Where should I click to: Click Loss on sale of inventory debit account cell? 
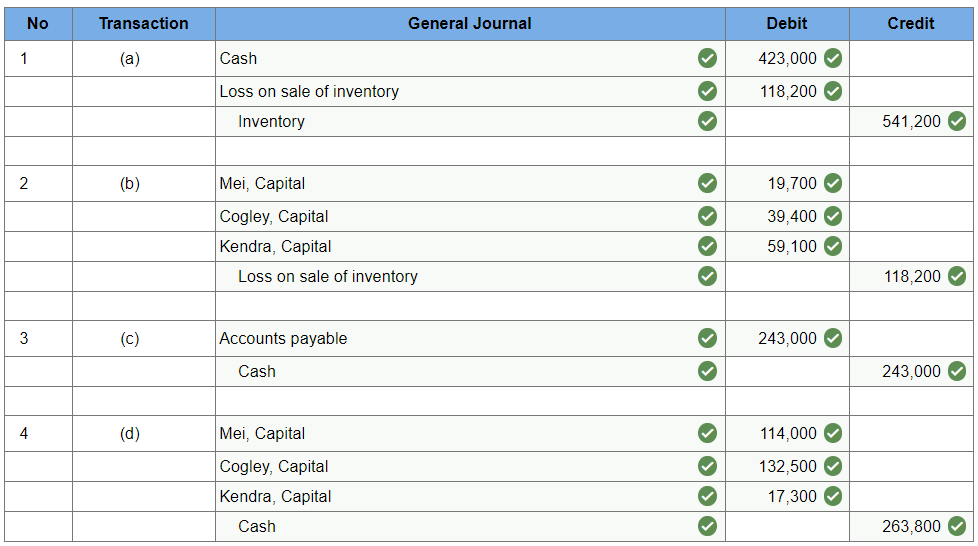[470, 92]
